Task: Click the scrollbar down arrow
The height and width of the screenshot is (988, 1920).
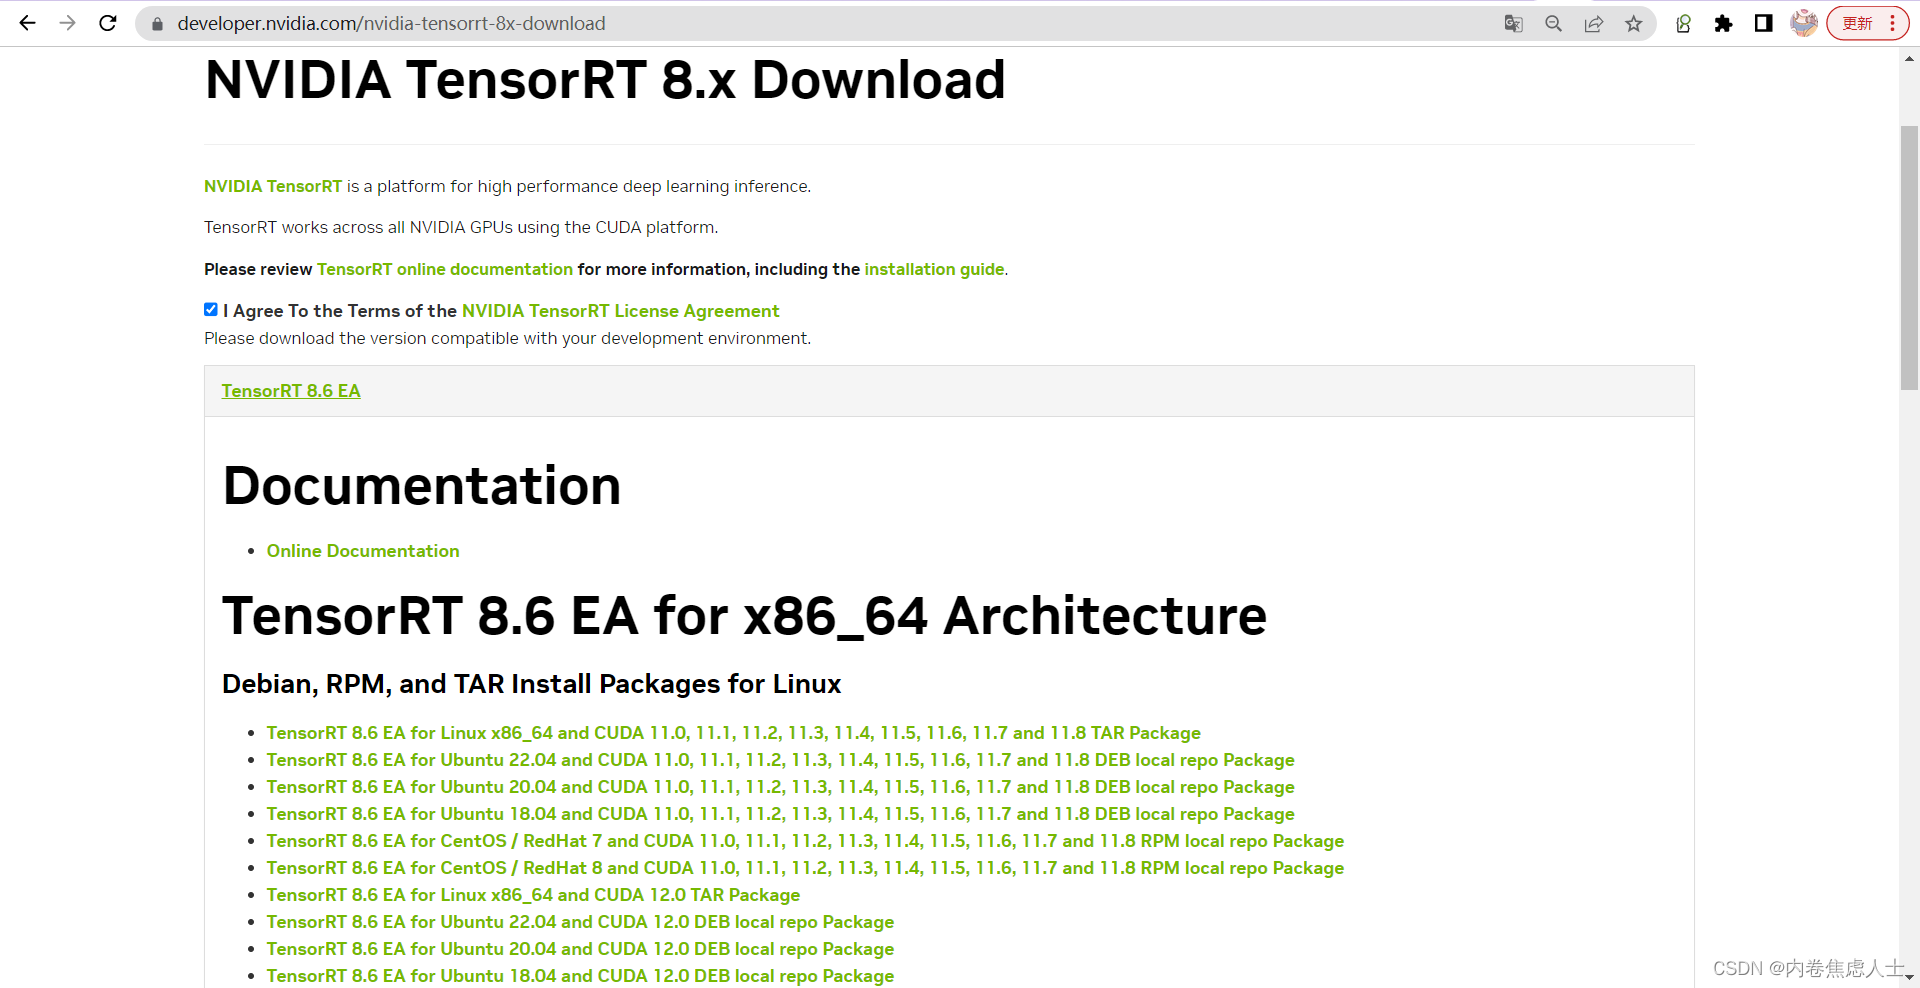Action: click(1909, 978)
